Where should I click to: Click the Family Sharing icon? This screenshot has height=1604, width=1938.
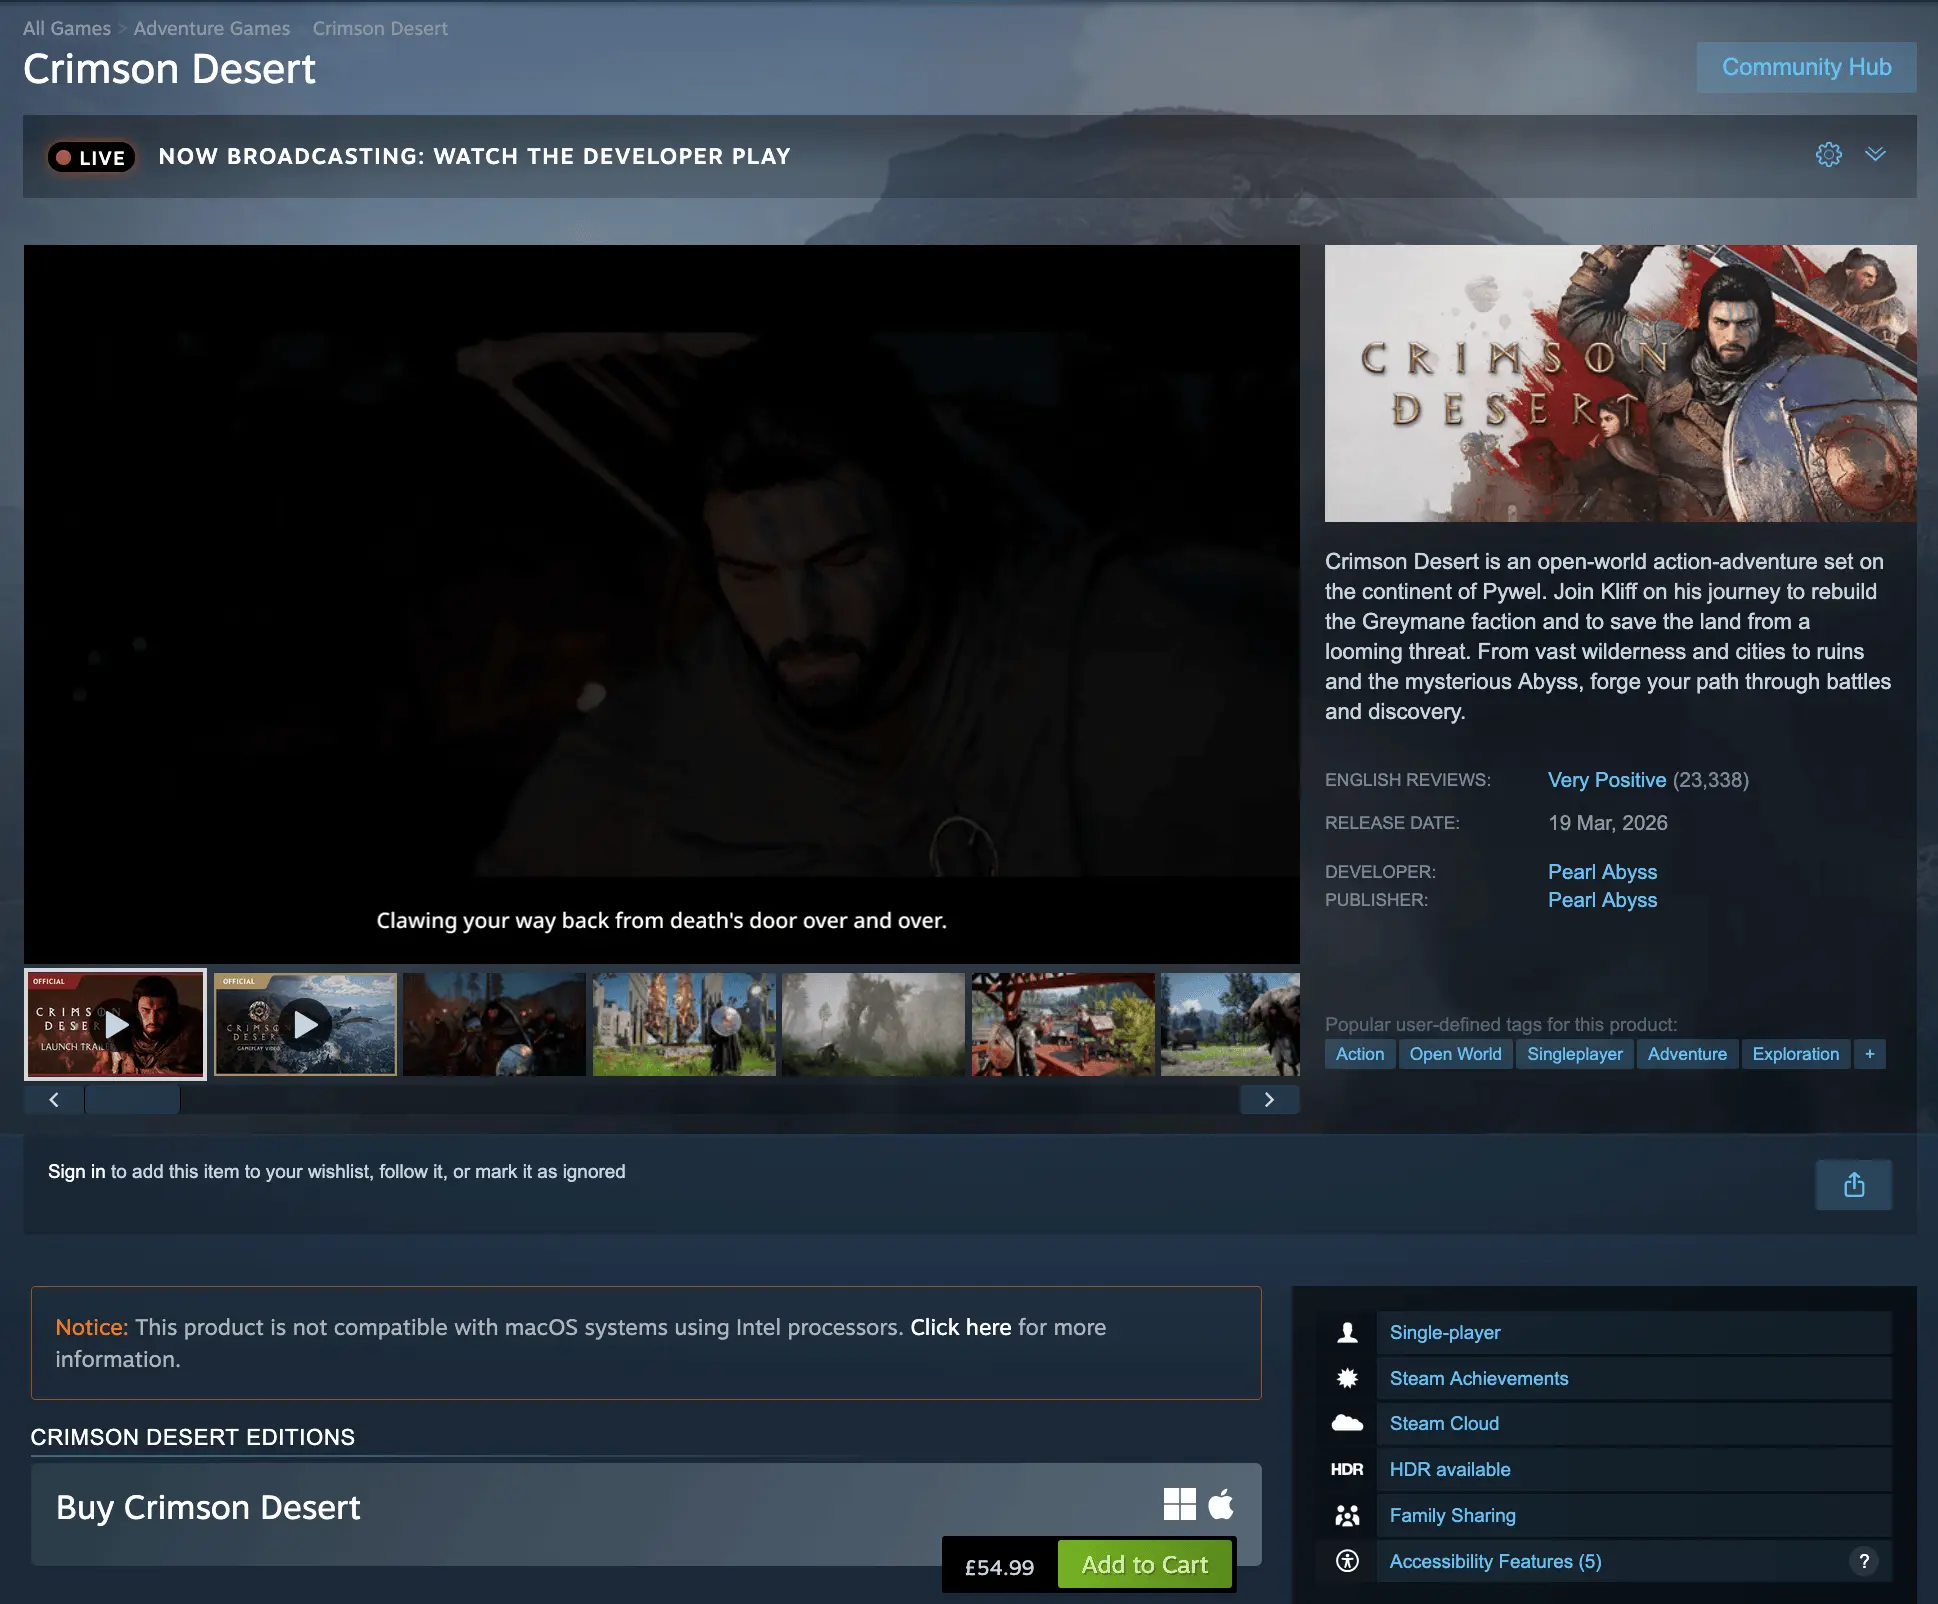click(x=1348, y=1515)
